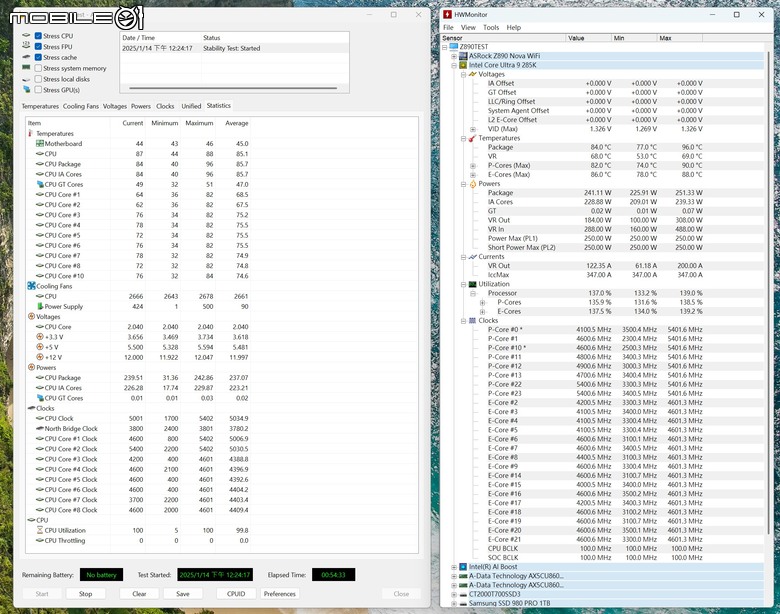Screen dimensions: 780x614
Task: Click the HWMonitor Voltages lightning icon
Action: [x=472, y=74]
